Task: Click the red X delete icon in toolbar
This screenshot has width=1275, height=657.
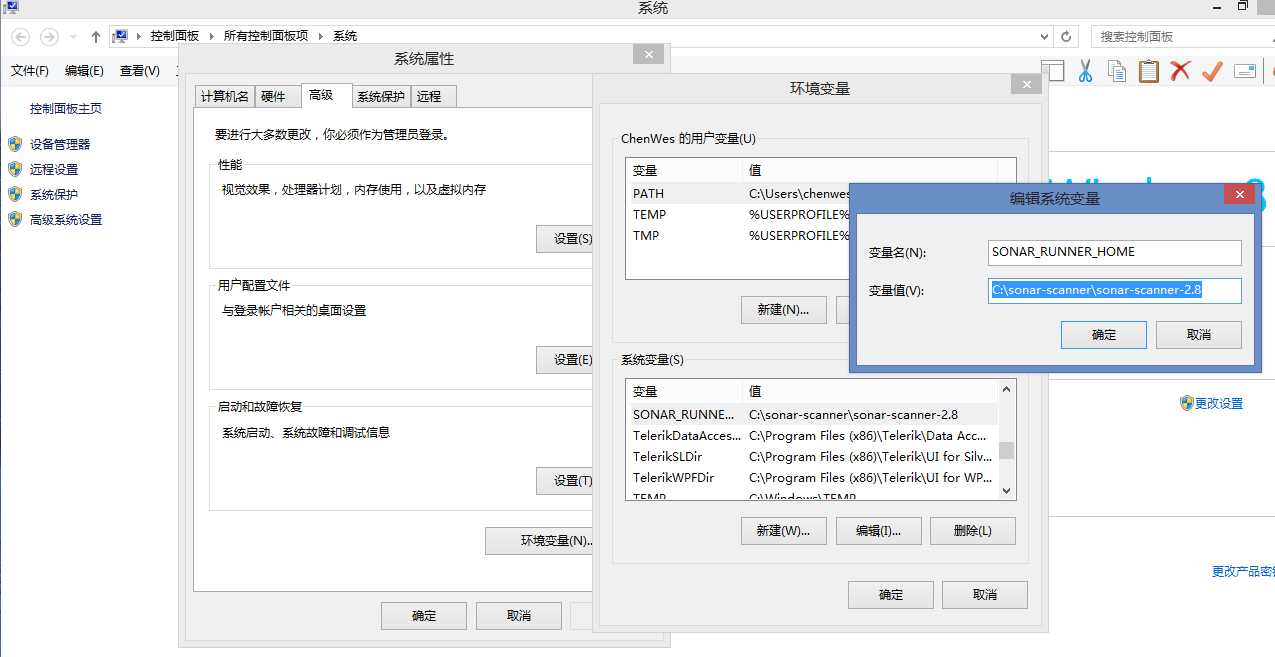Action: pyautogui.click(x=1181, y=71)
